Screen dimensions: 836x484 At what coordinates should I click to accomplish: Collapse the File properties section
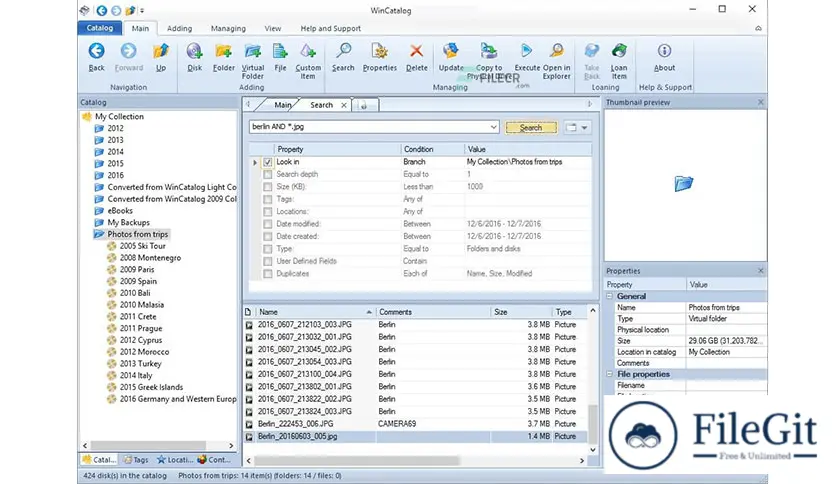point(609,374)
